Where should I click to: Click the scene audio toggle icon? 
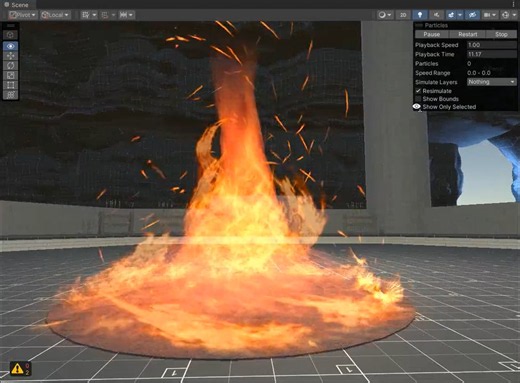tap(436, 15)
